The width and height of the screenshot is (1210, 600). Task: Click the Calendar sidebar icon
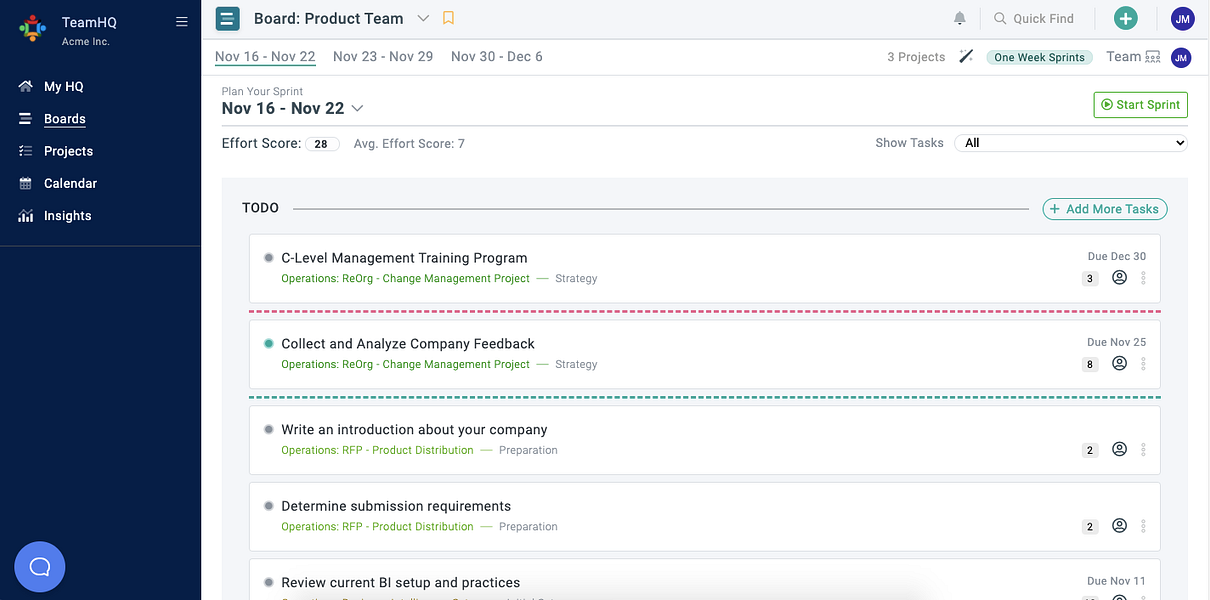pyautogui.click(x=26, y=183)
